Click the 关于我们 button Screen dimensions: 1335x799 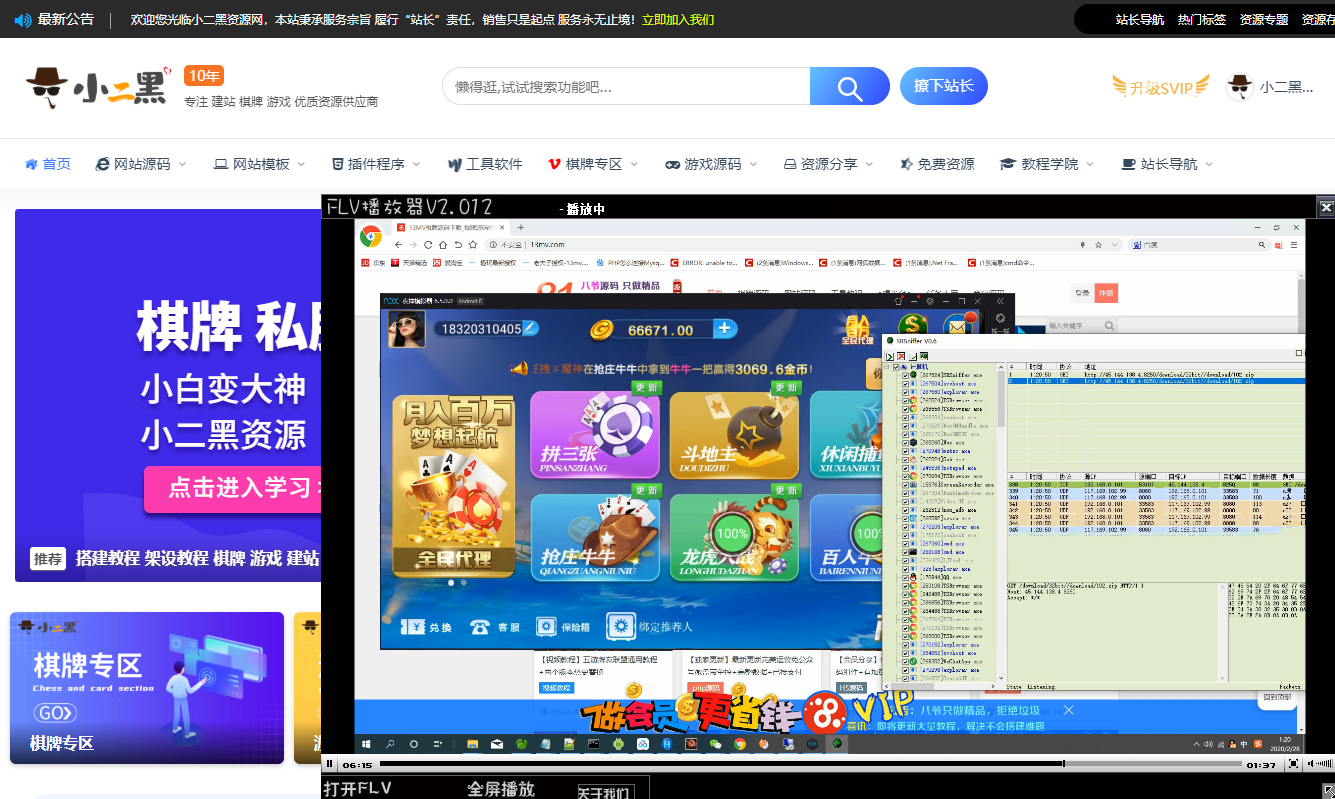(x=604, y=792)
